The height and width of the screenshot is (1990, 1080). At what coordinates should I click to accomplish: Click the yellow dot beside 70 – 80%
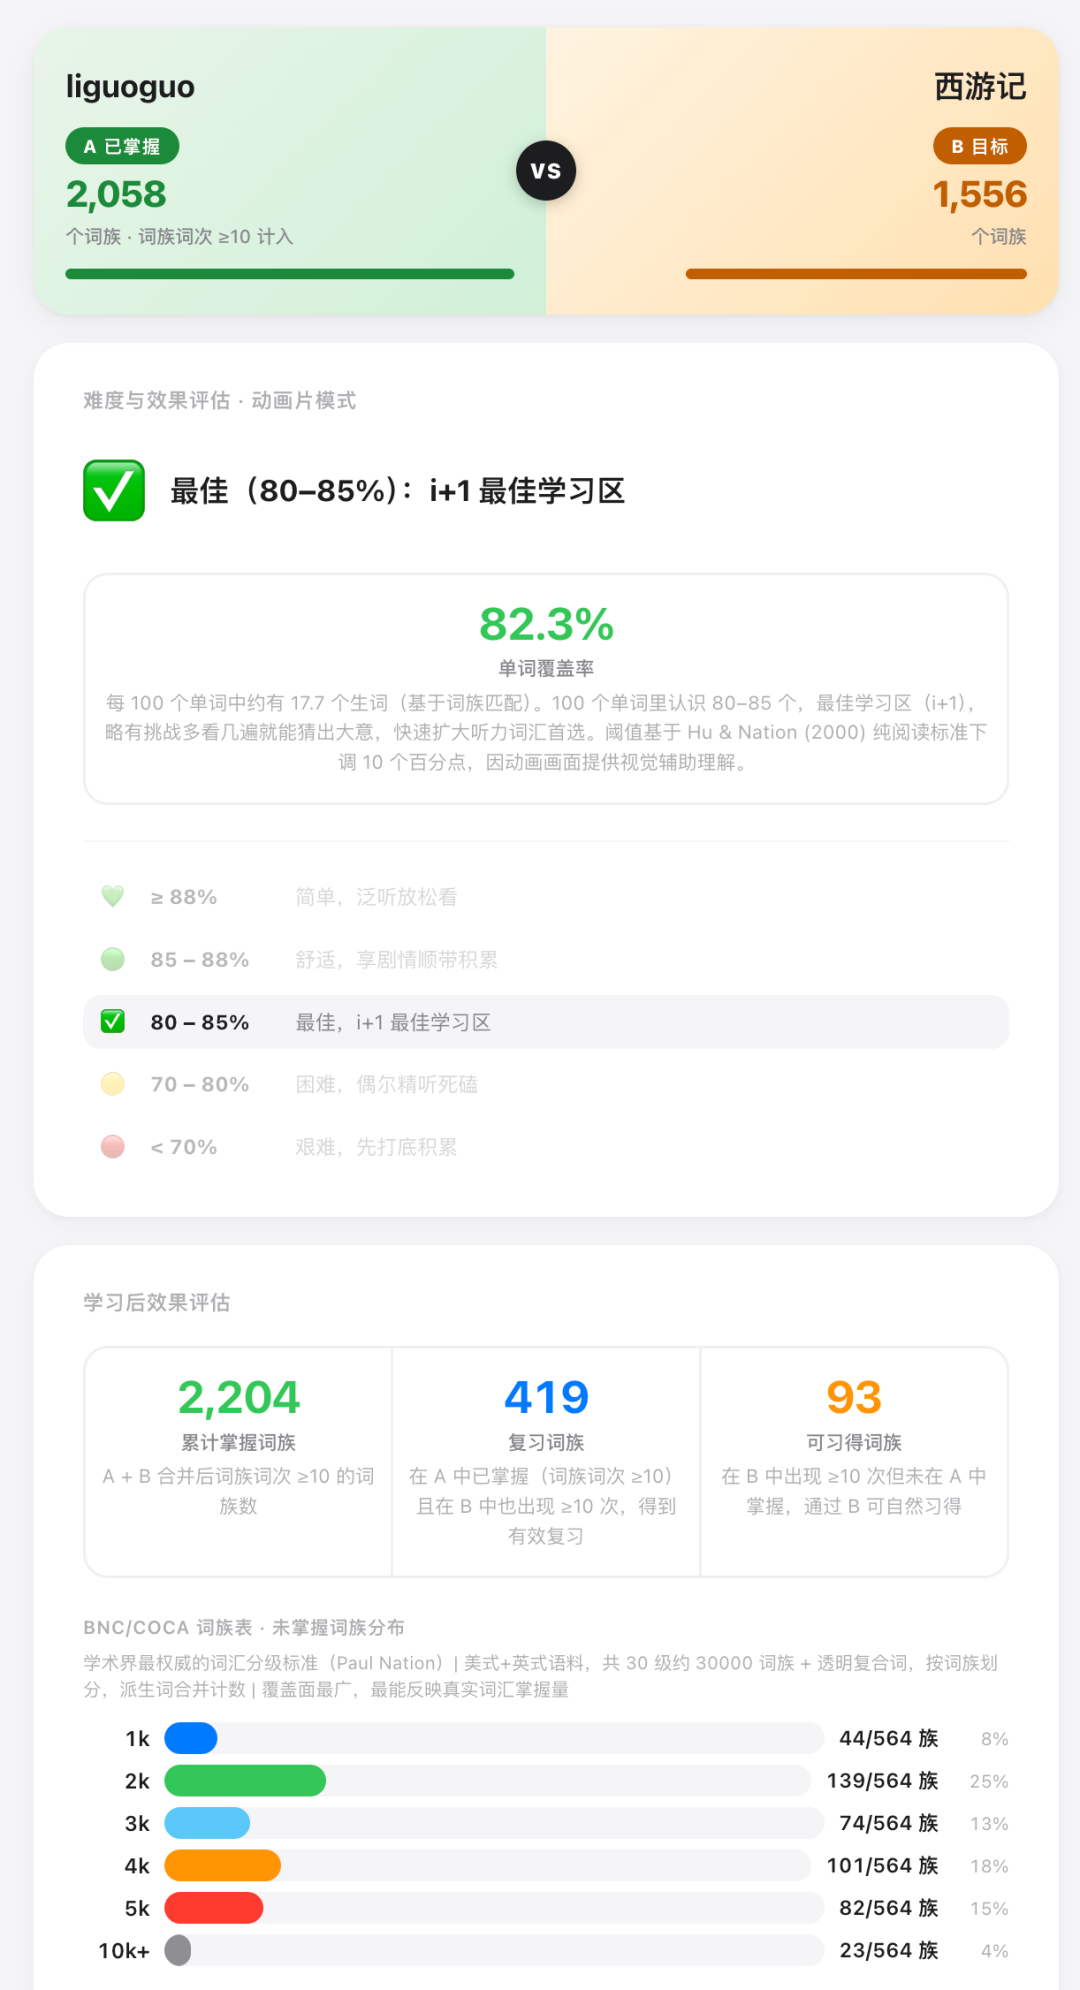click(113, 1084)
